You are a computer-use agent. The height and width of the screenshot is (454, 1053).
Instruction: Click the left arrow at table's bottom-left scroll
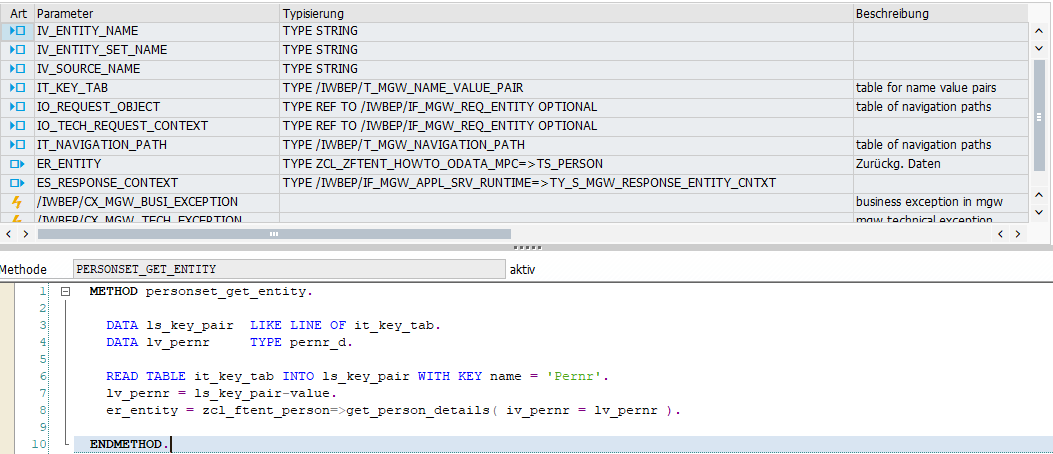tap(9, 234)
